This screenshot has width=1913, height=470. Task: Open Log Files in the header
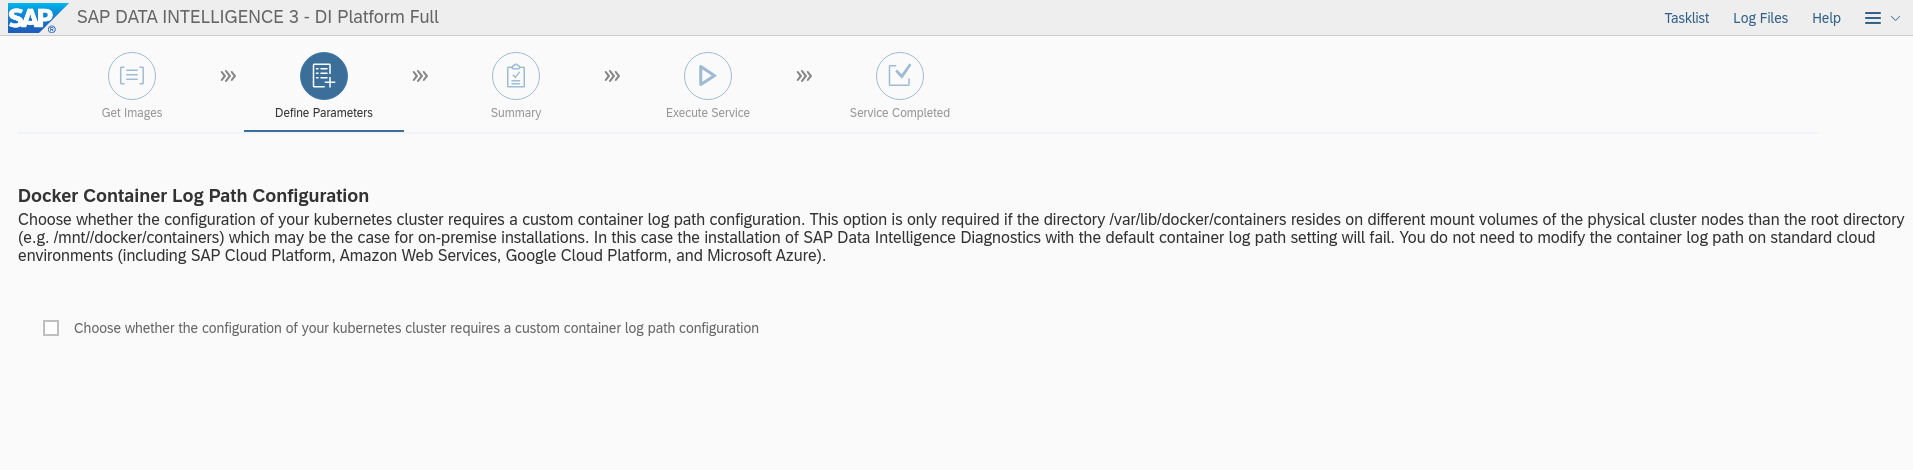point(1760,18)
